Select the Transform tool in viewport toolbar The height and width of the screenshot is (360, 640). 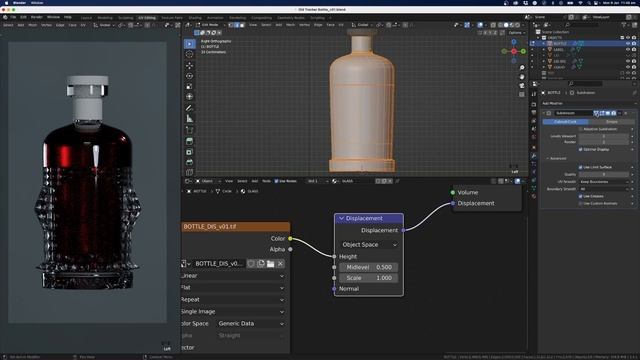[189, 97]
